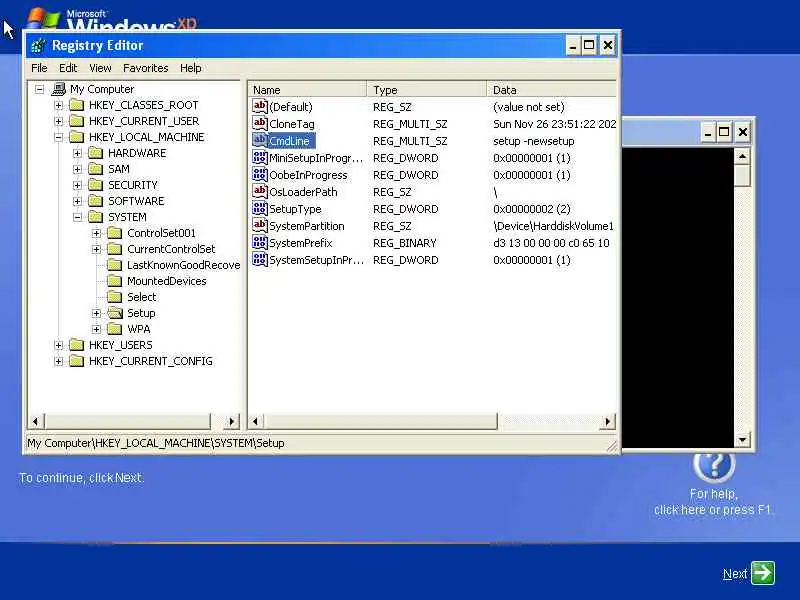
Task: Click the SetupType DWORD icon
Action: 260,208
